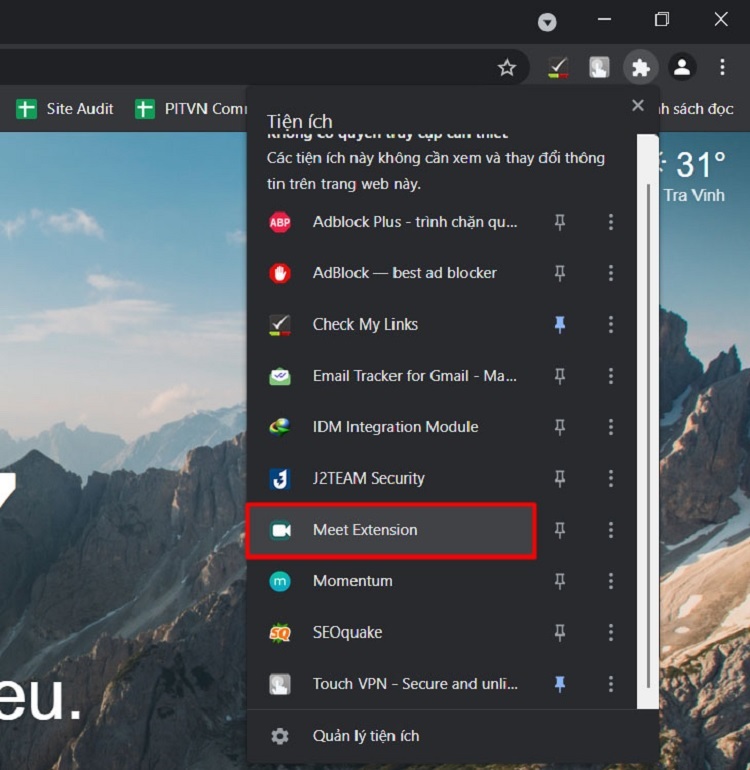Close the Tiện ích extensions popup
The width and height of the screenshot is (750, 770).
[638, 105]
